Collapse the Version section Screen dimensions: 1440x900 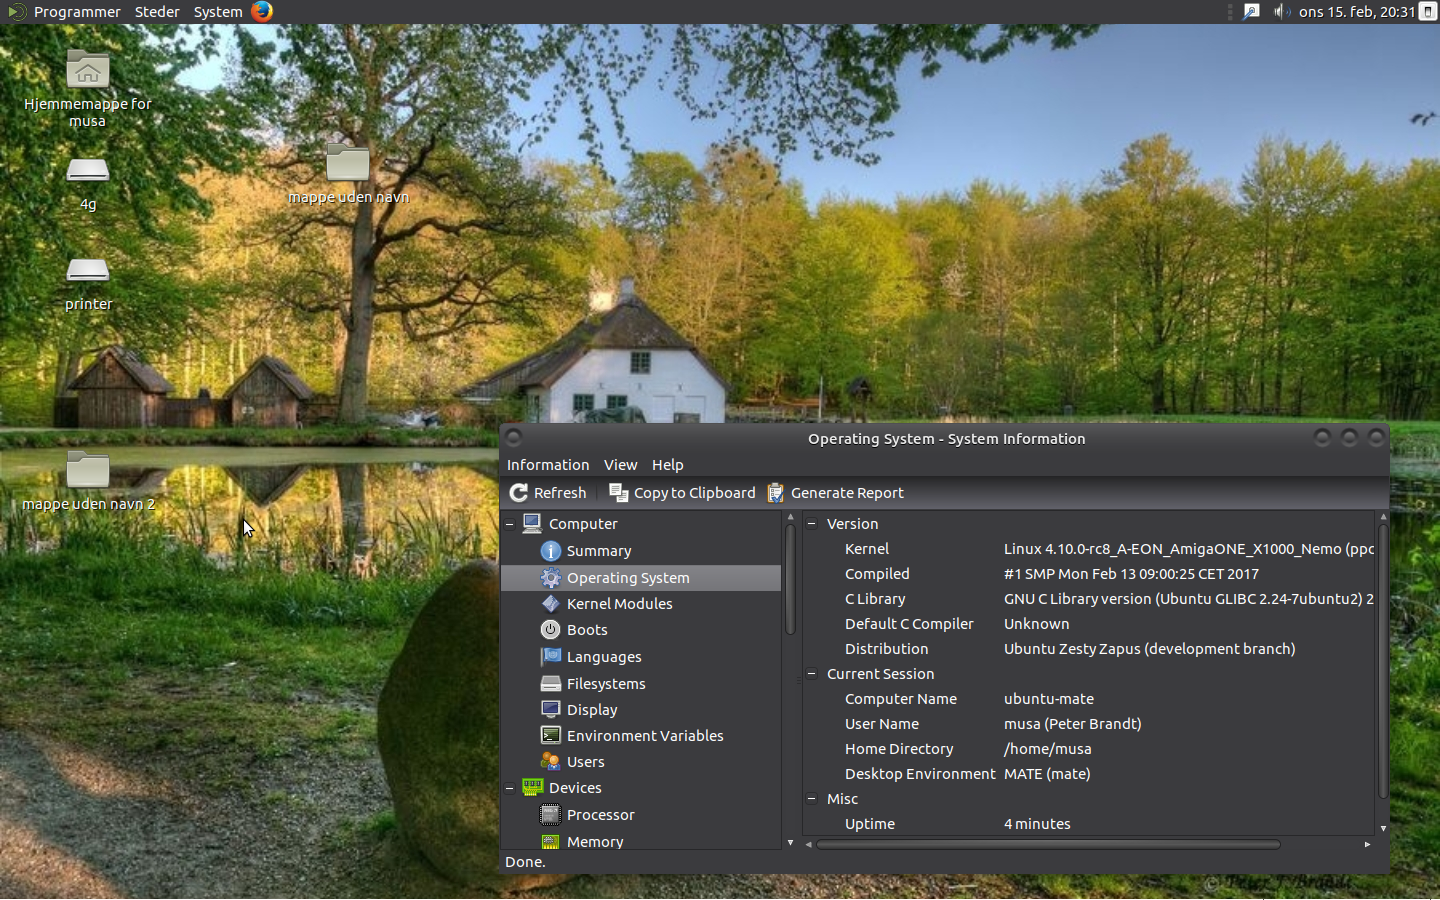[812, 524]
